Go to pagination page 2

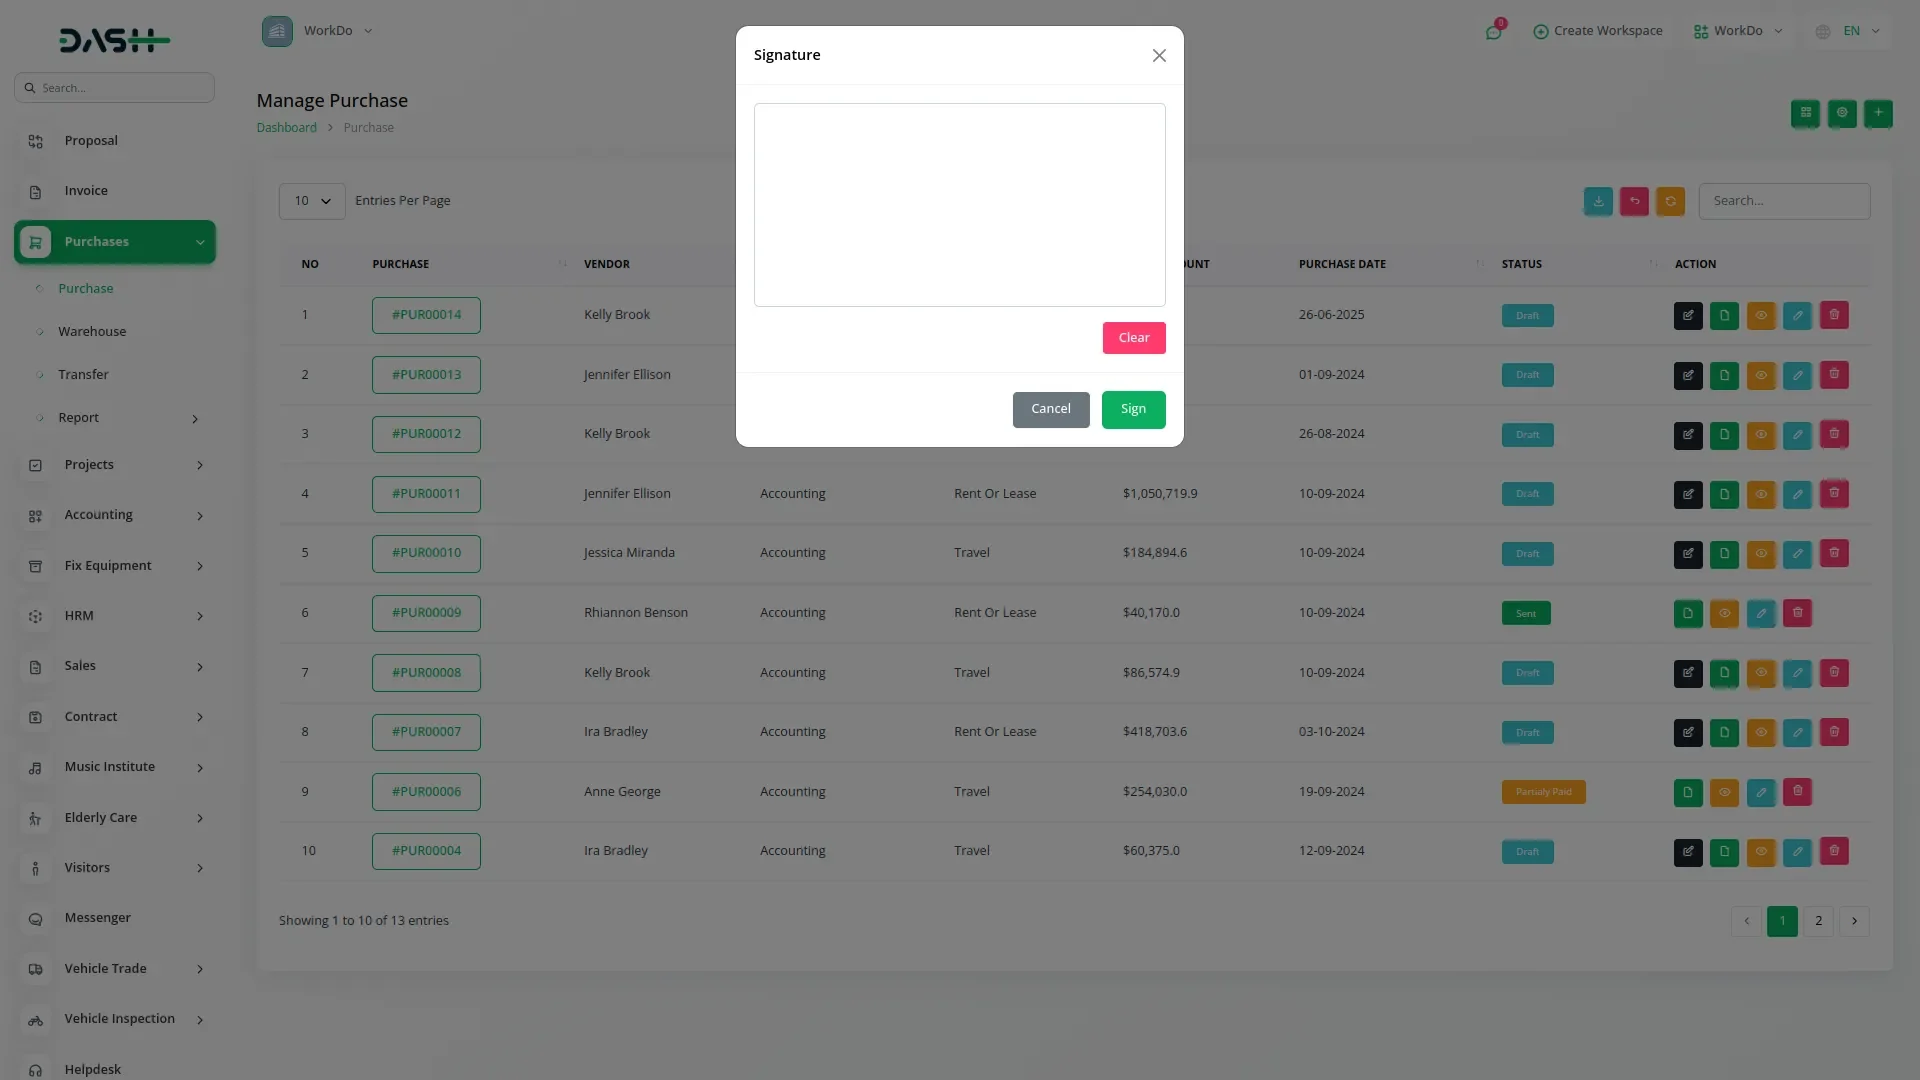(x=1818, y=921)
